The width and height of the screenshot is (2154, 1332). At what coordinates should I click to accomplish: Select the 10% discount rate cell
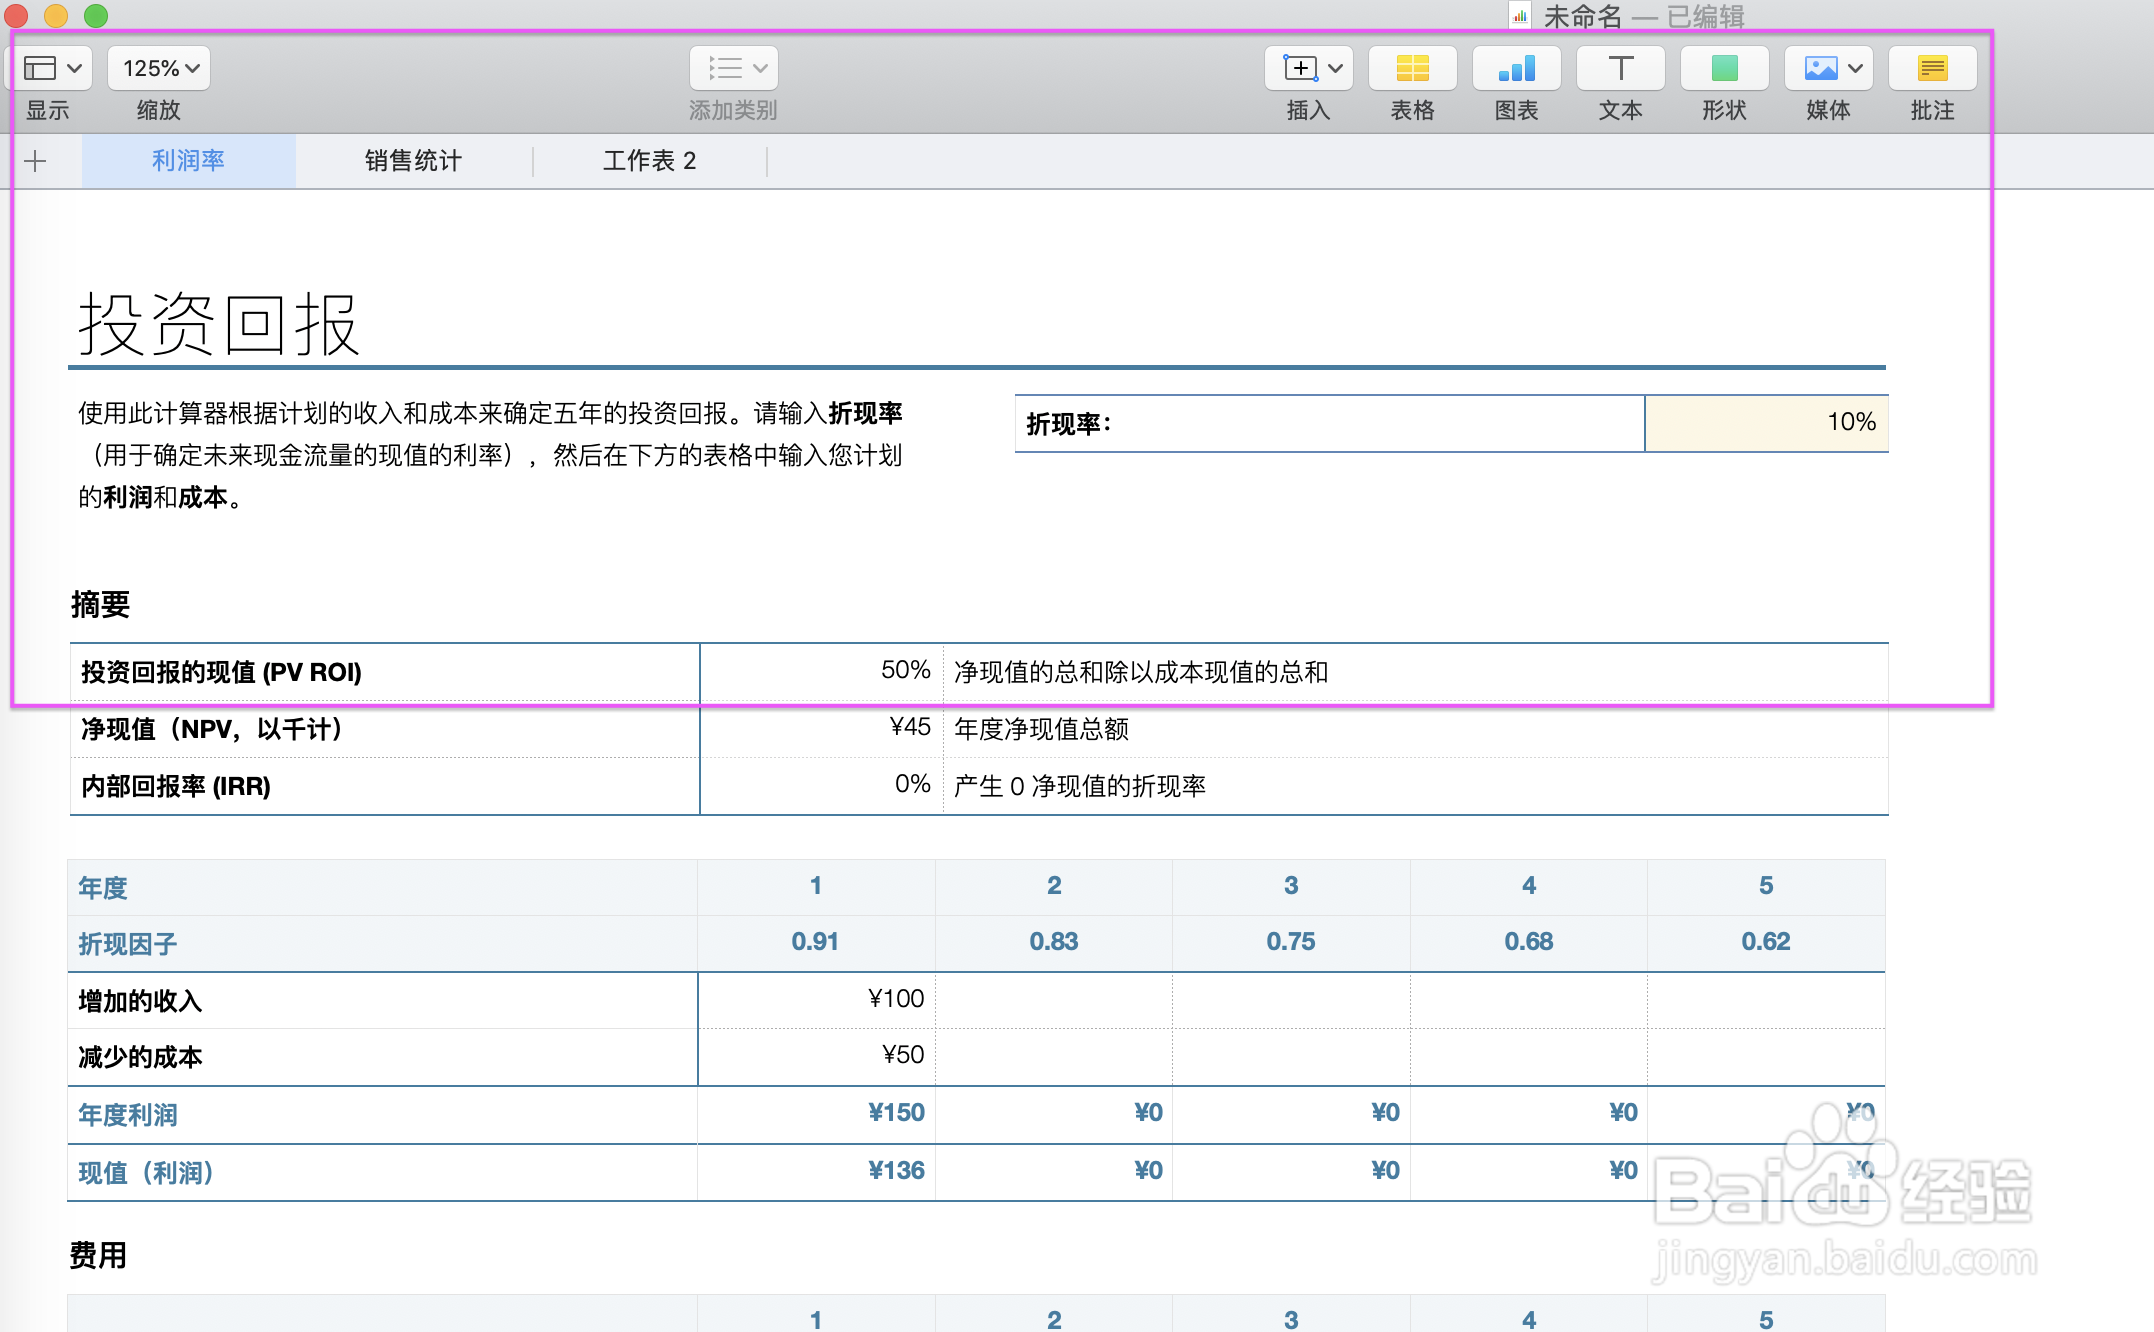point(1766,423)
